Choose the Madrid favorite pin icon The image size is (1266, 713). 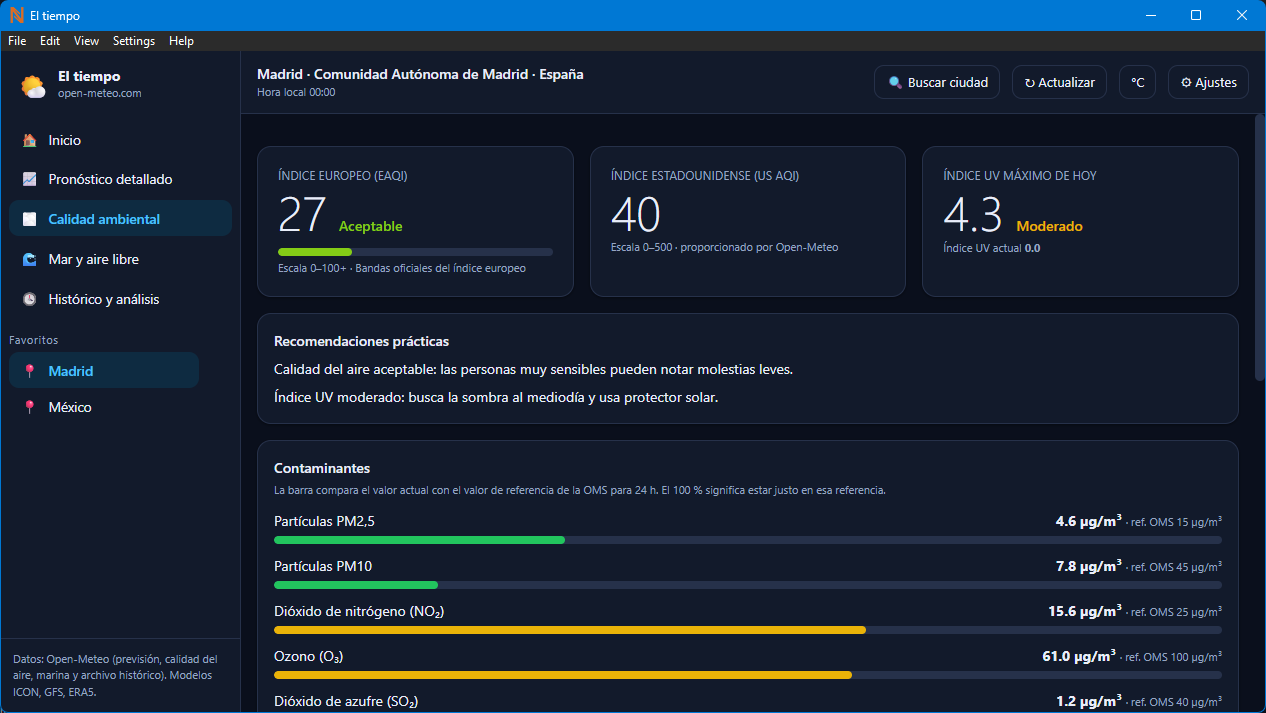(x=30, y=371)
